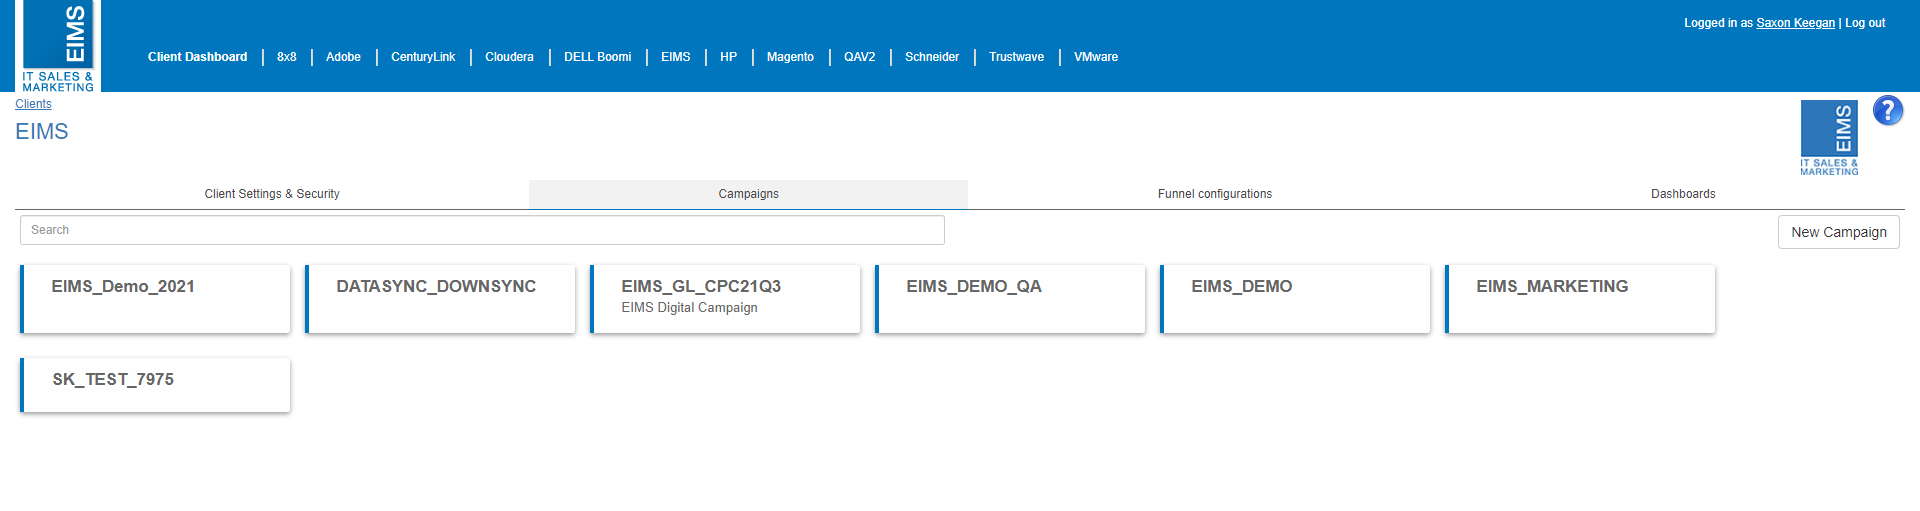Screen dimensions: 1920x511
Task: Open Client Dashboard in top navigation
Action: 197,57
